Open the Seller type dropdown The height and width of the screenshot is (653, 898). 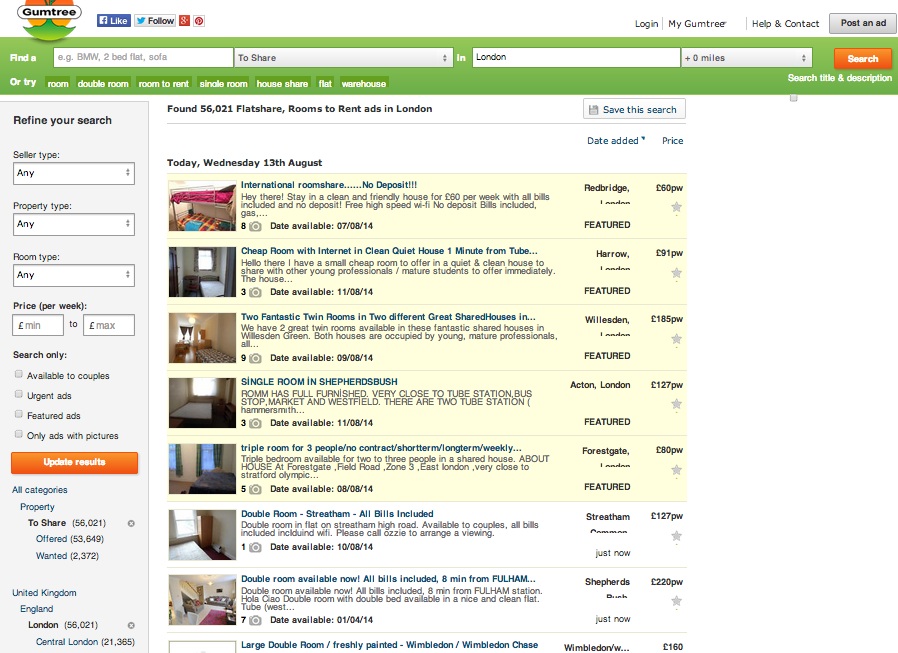(x=74, y=173)
